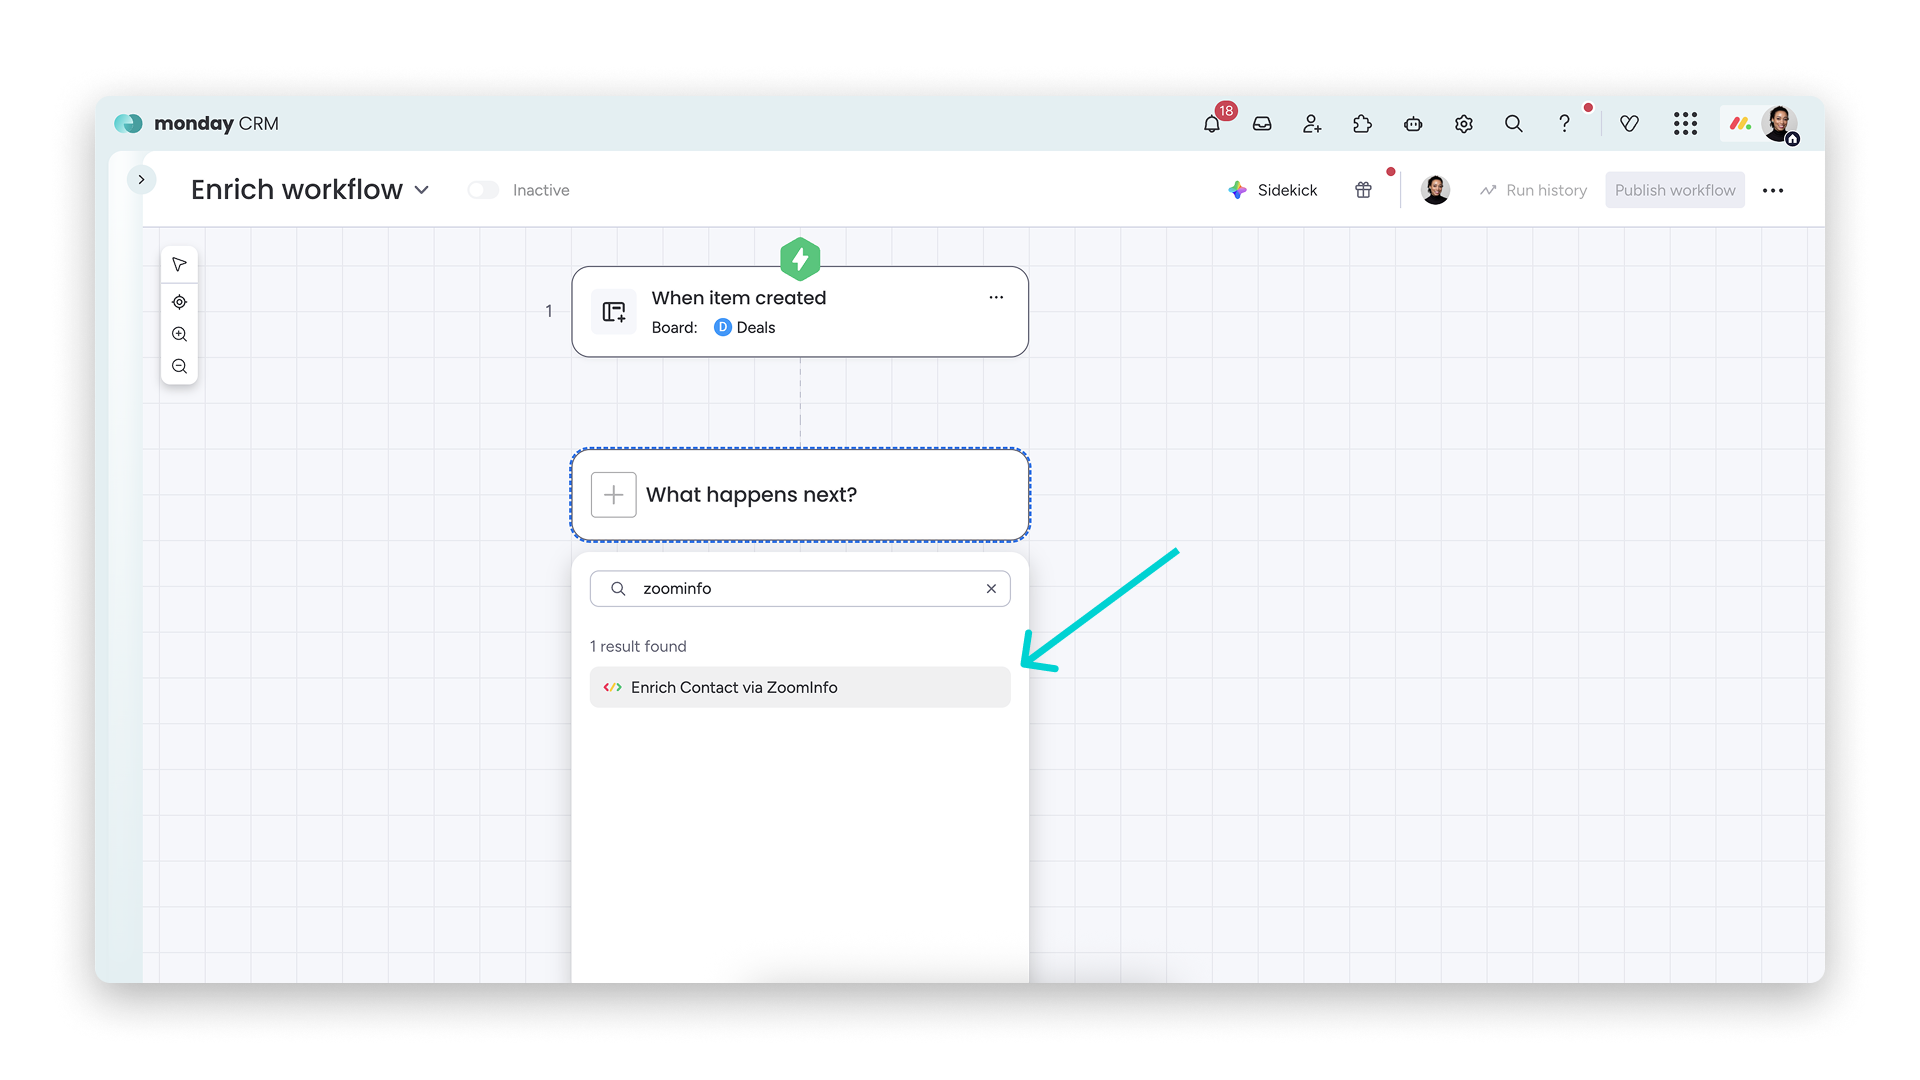Screen dimensions: 1920x1080
Task: Click the Deals board link
Action: (x=745, y=328)
